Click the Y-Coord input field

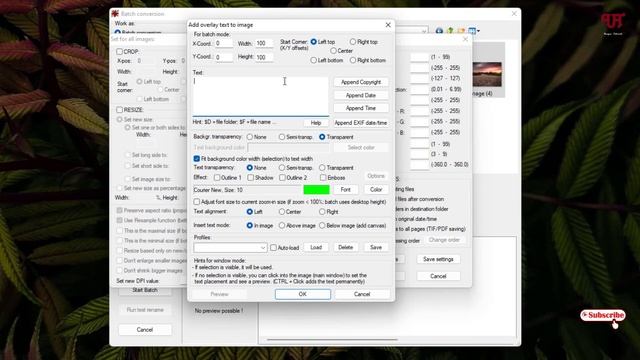224,57
